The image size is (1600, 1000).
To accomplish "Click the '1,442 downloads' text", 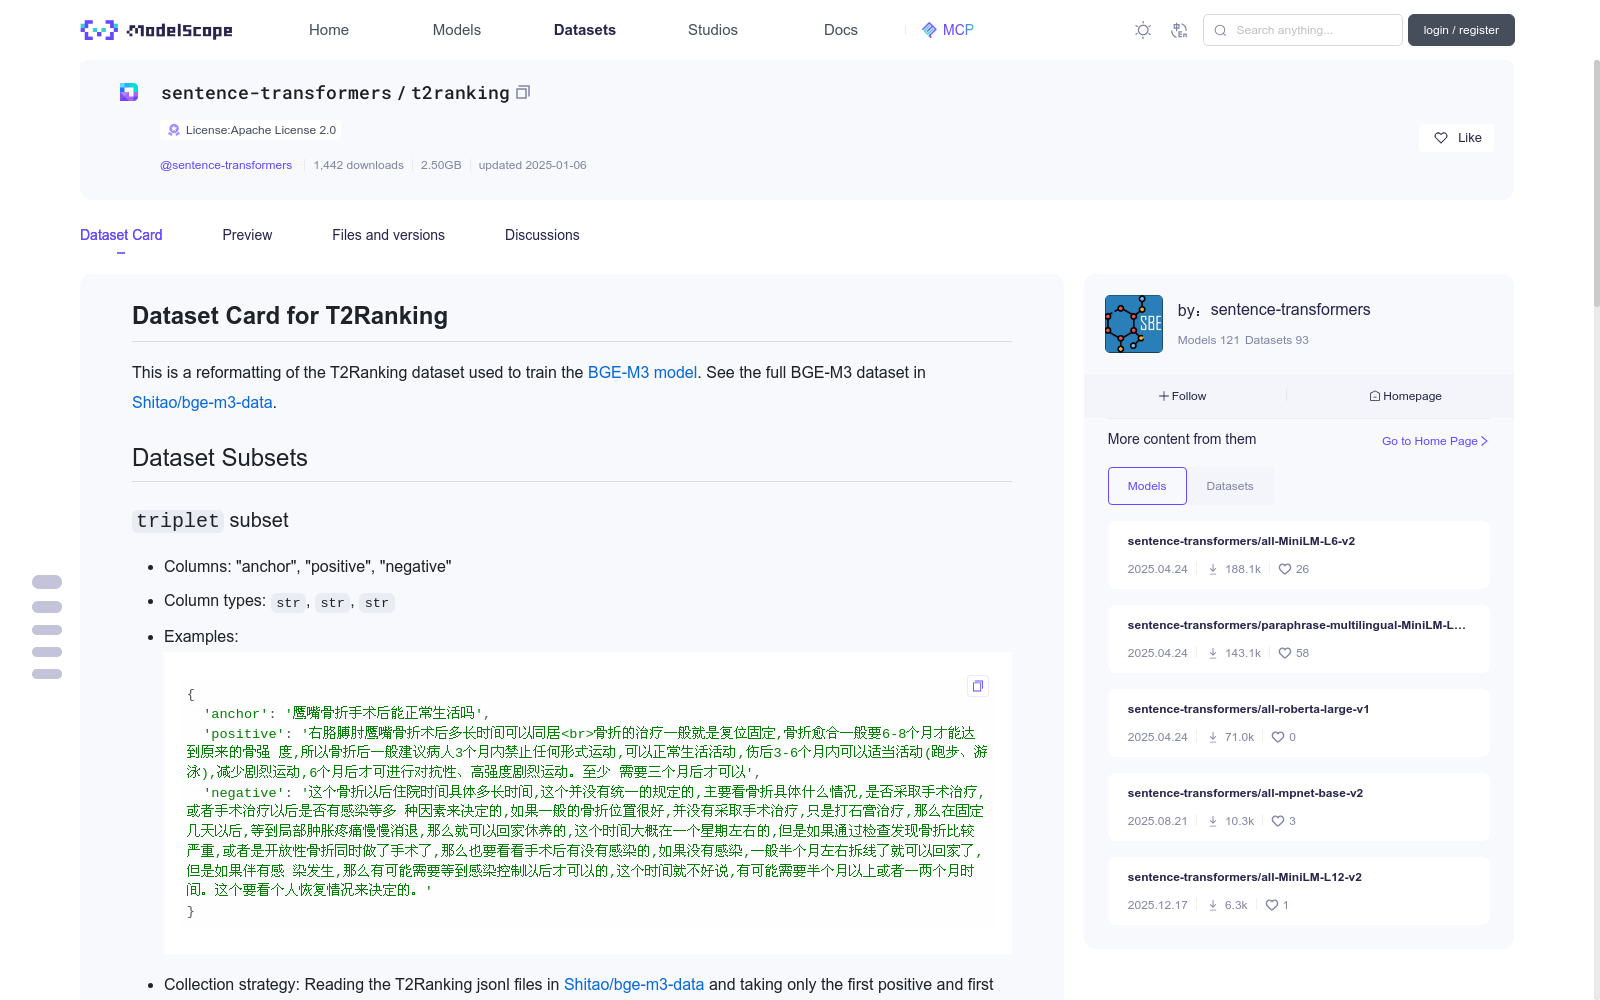I will click(x=359, y=165).
